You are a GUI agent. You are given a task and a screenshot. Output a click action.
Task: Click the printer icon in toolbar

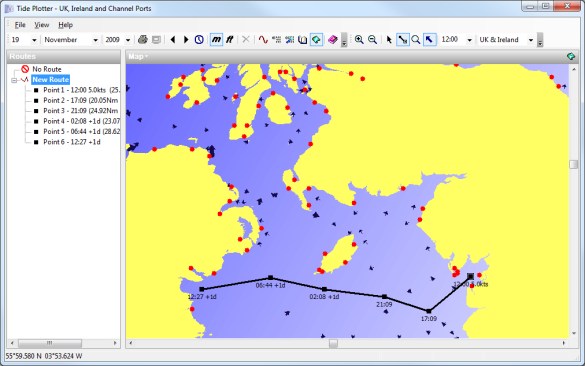pyautogui.click(x=143, y=40)
